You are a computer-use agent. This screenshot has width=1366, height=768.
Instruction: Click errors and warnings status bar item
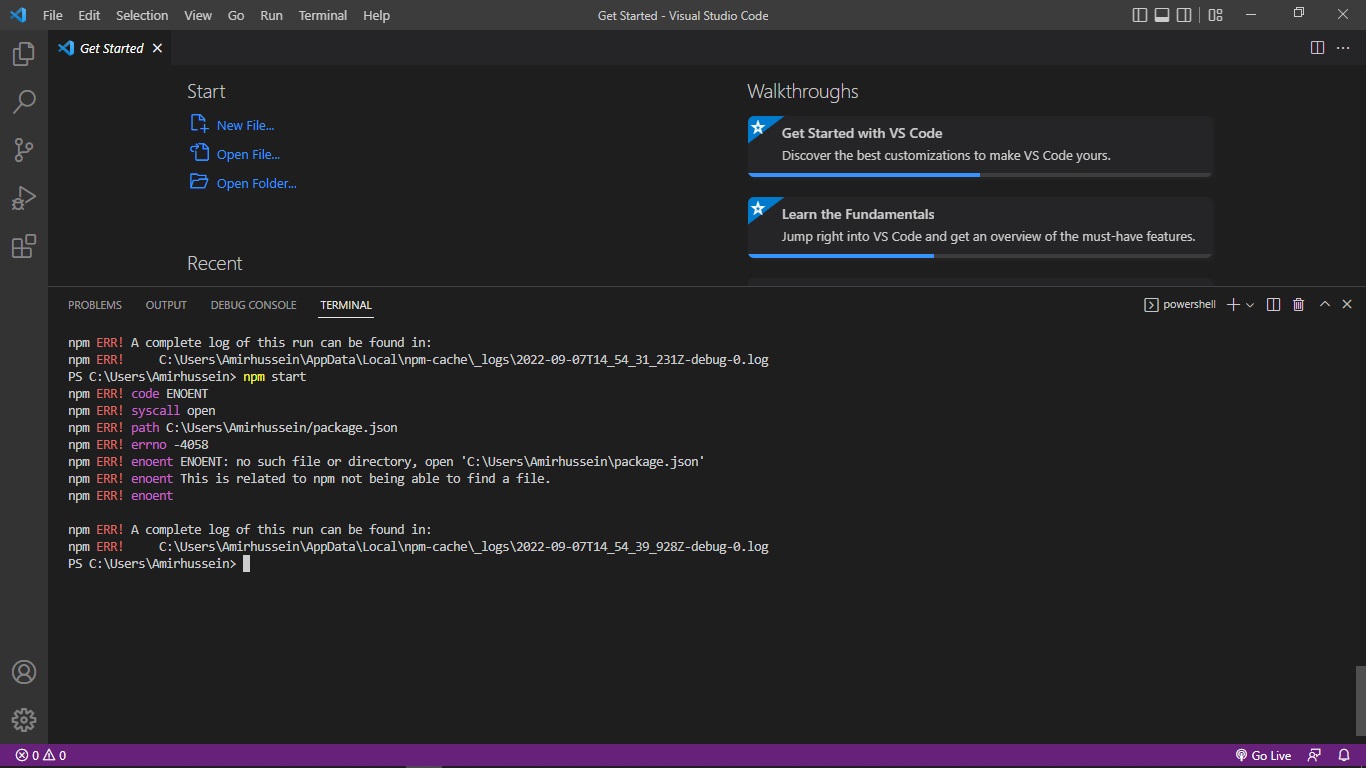41,756
